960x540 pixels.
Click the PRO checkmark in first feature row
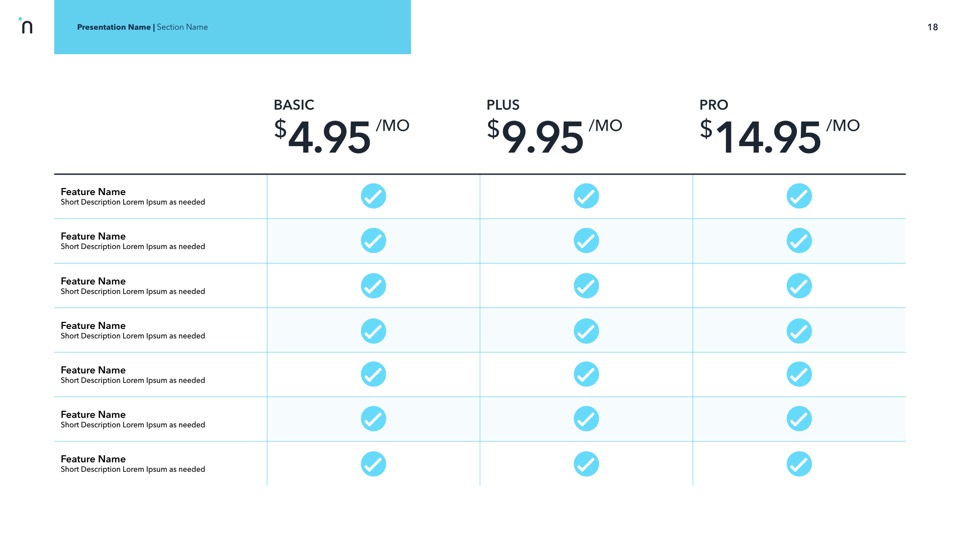(x=799, y=196)
